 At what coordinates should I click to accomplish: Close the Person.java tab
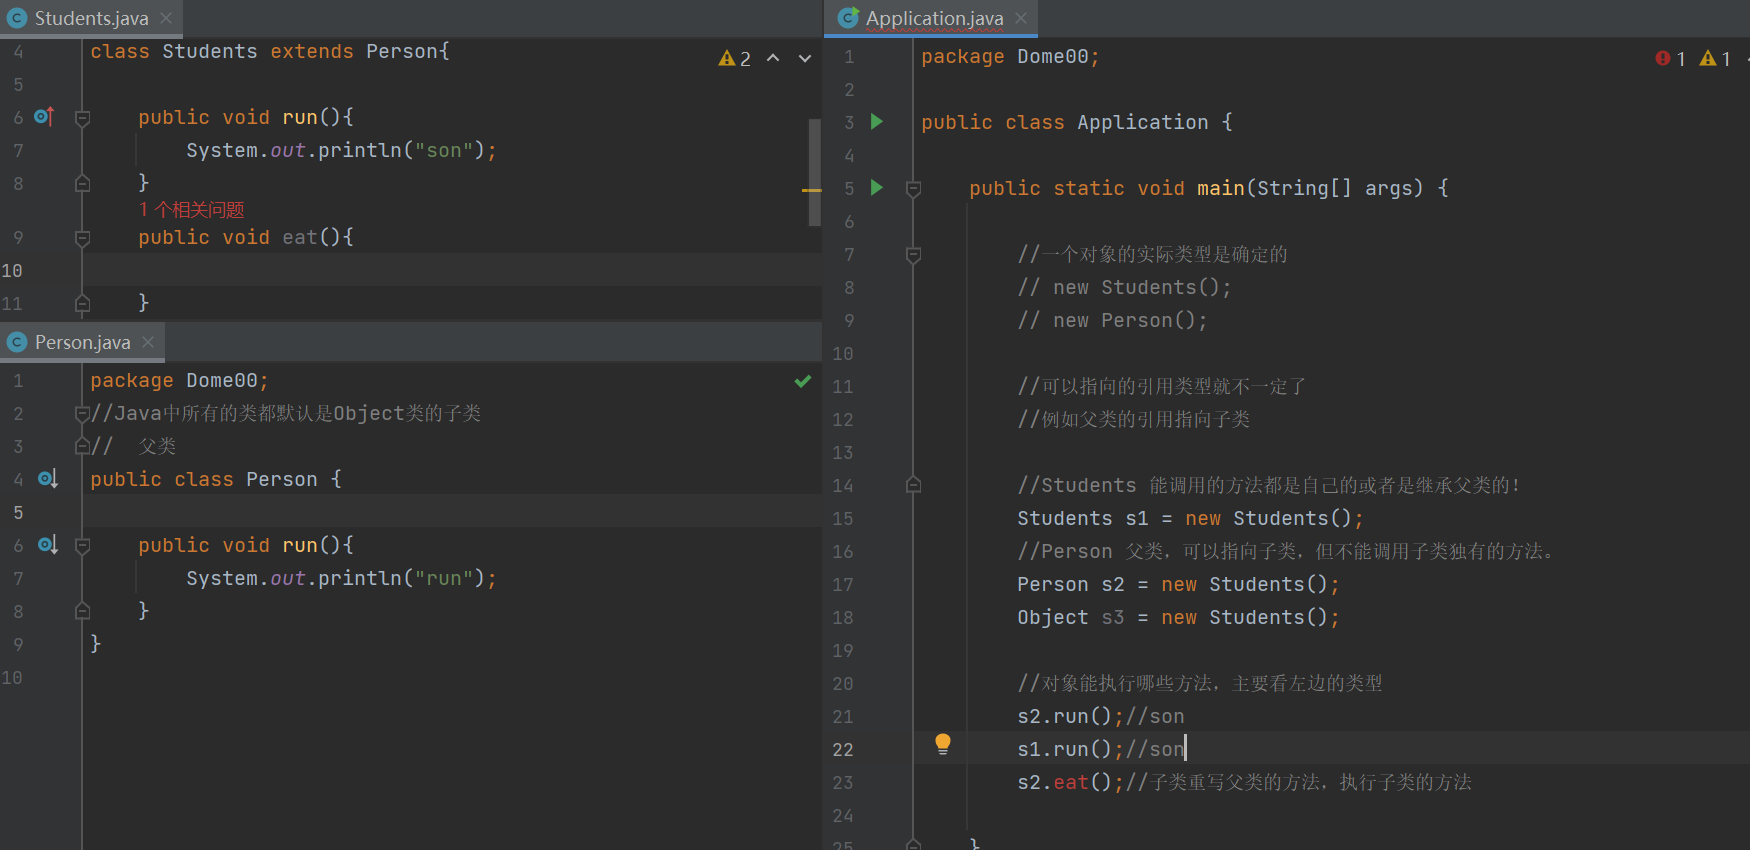coord(148,342)
